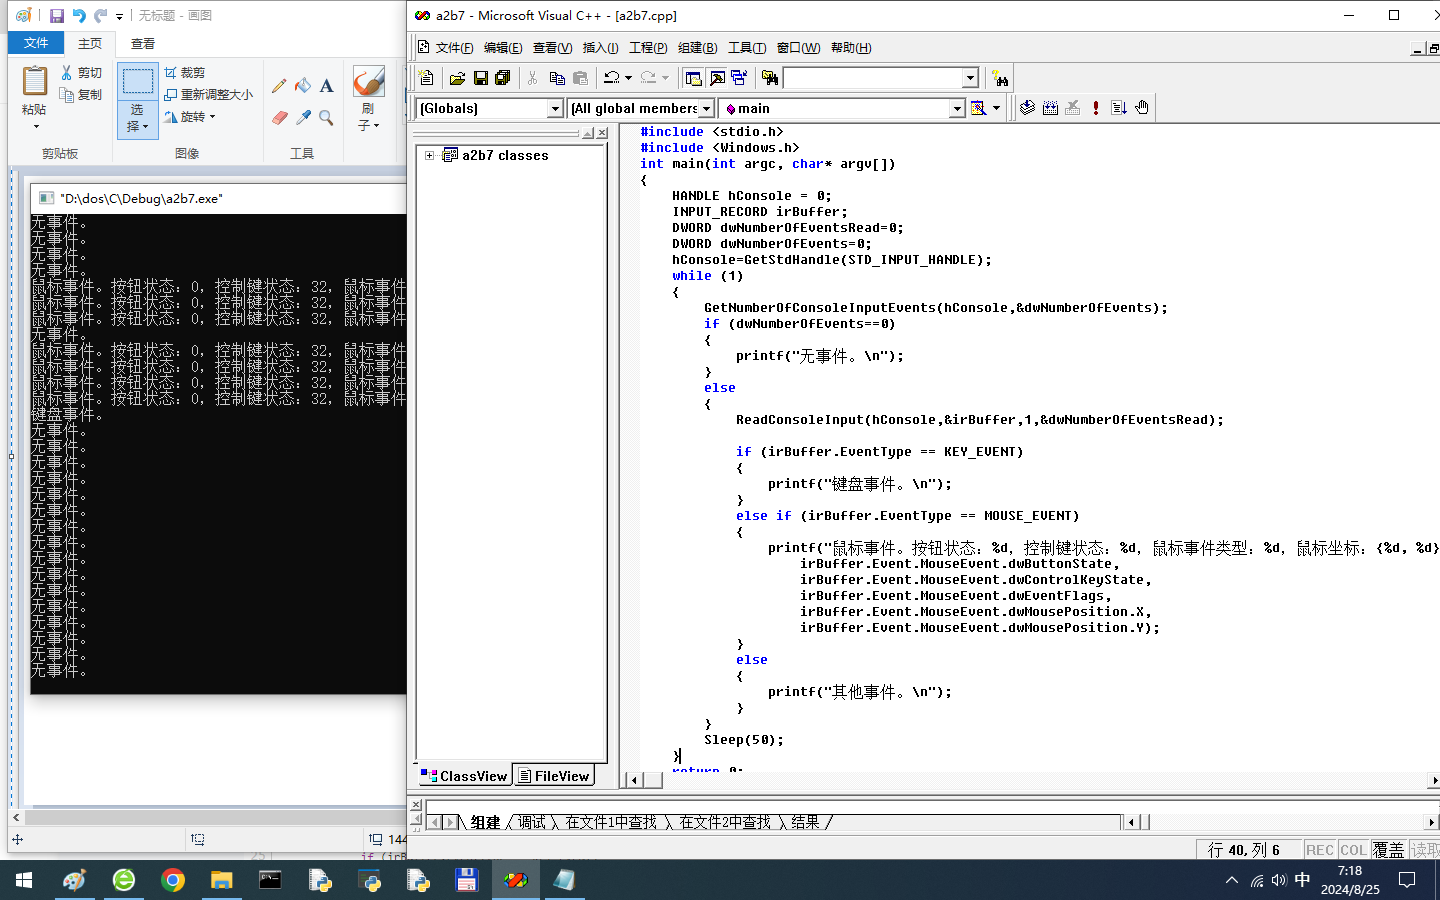Select the Eraser tool in Paint
Image resolution: width=1440 pixels, height=900 pixels.
[x=279, y=118]
